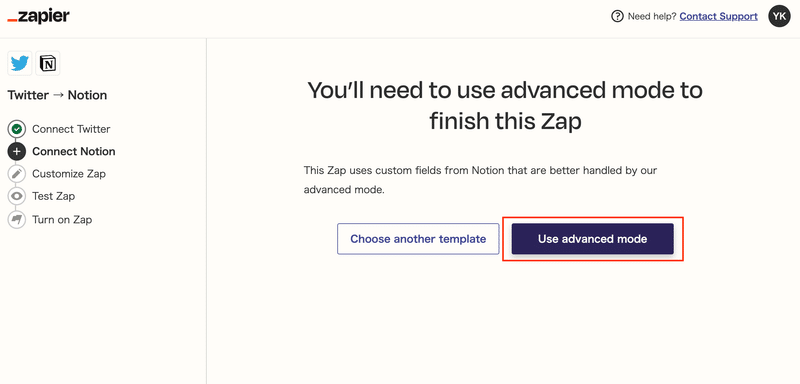800x384 pixels.
Task: Click the eye icon for Test Zap
Action: pos(16,196)
